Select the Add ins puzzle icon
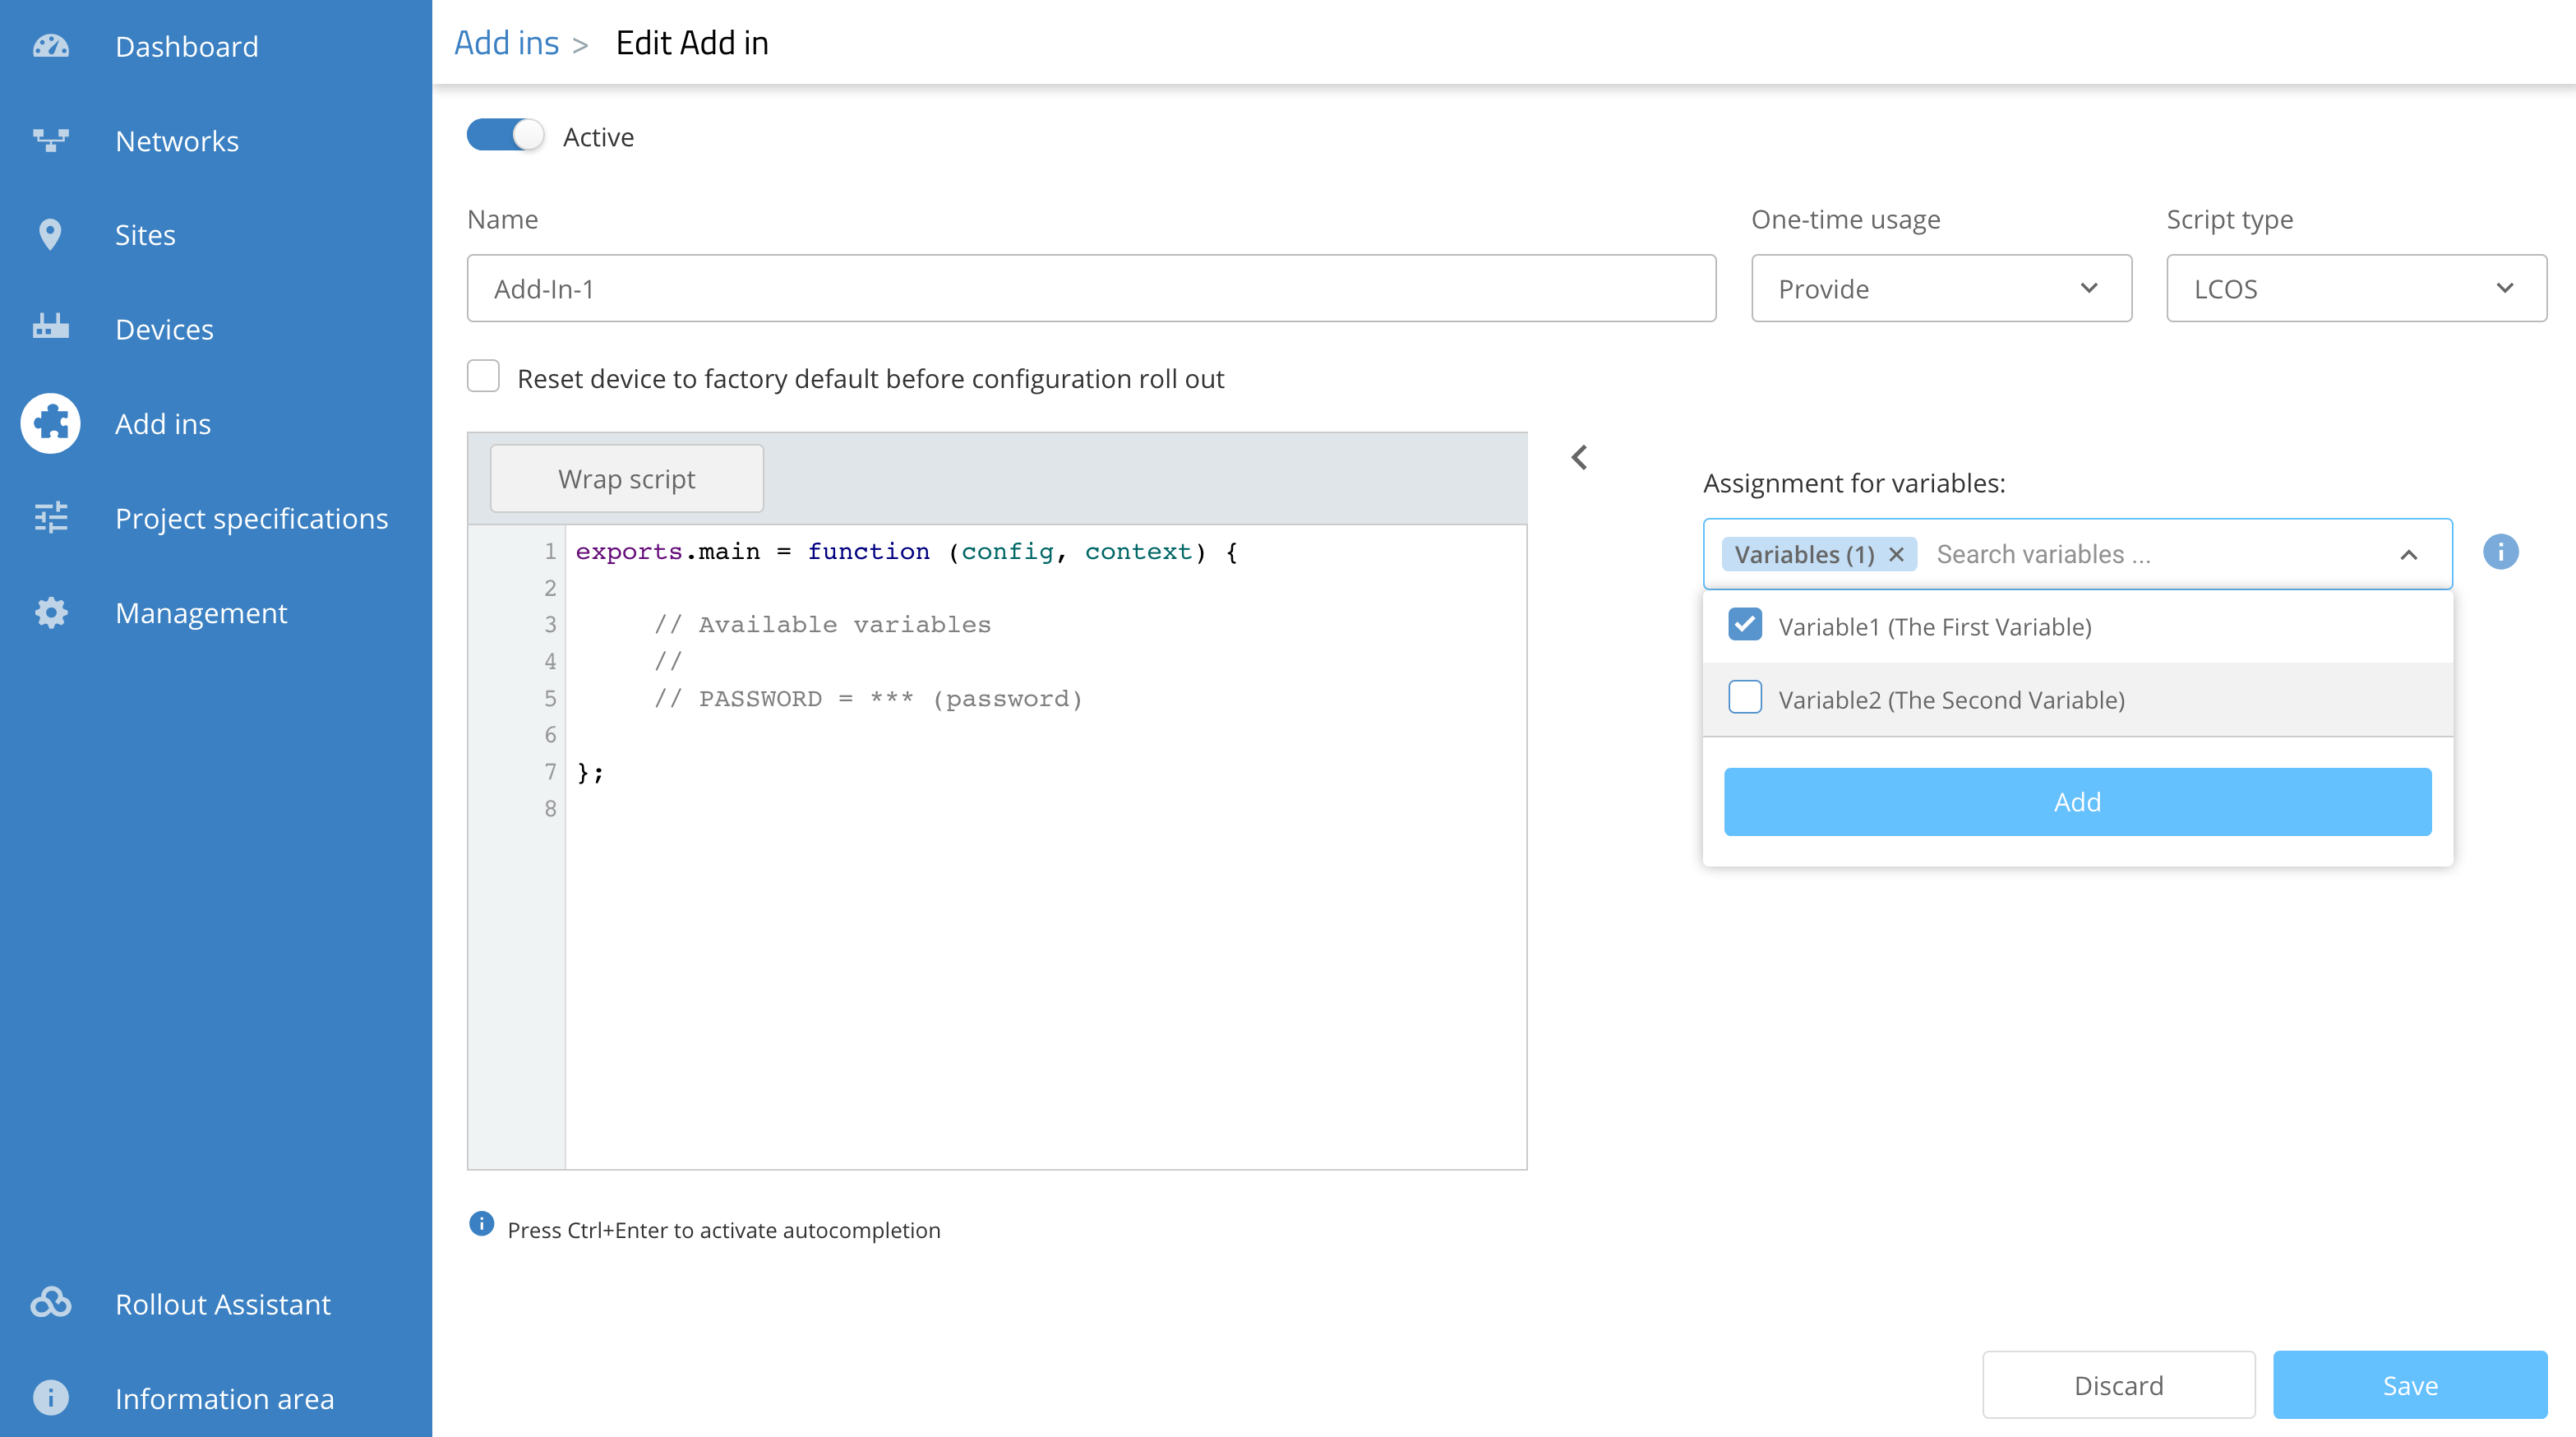 pos(50,423)
